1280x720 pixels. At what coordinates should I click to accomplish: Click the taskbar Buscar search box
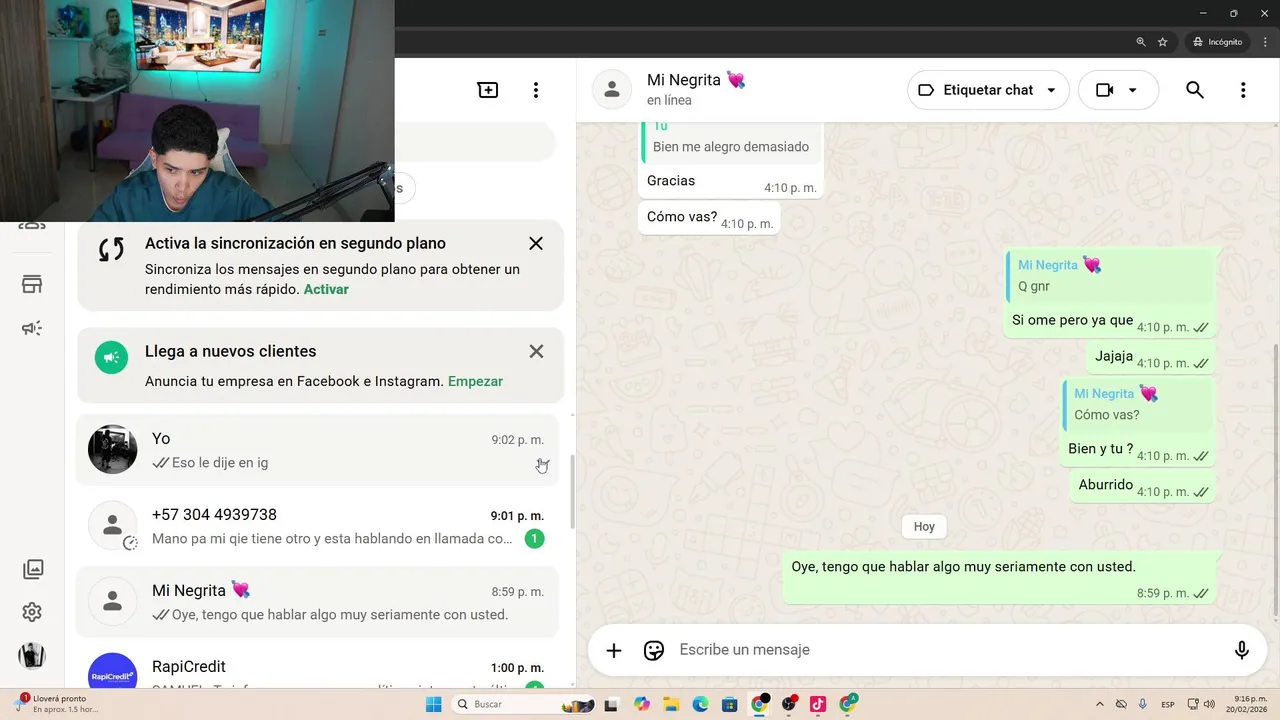tap(521, 704)
